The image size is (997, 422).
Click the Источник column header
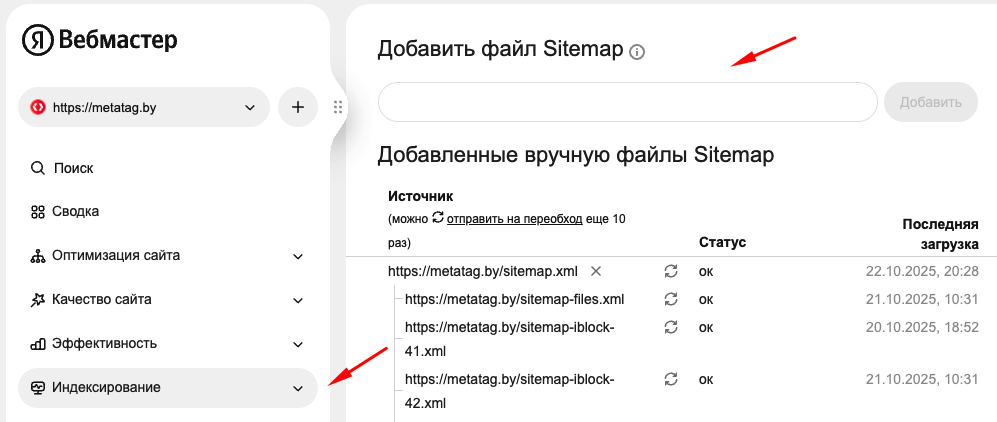tap(420, 196)
